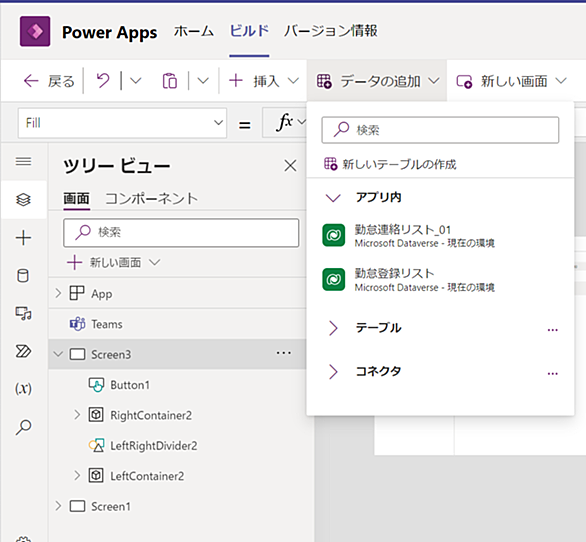
Task: Click the Search magnifier icon in left sidebar
Action: 23,427
